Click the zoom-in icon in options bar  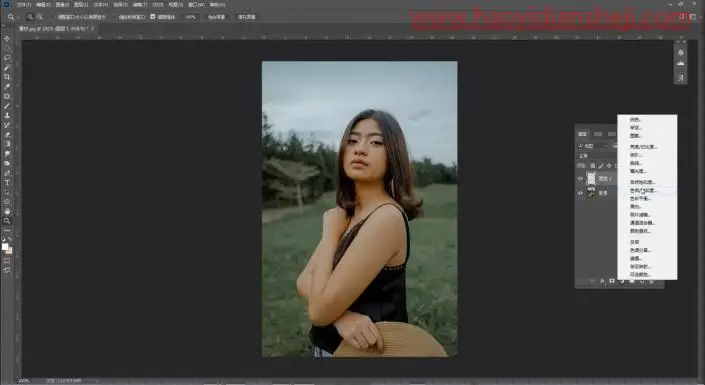pos(29,17)
